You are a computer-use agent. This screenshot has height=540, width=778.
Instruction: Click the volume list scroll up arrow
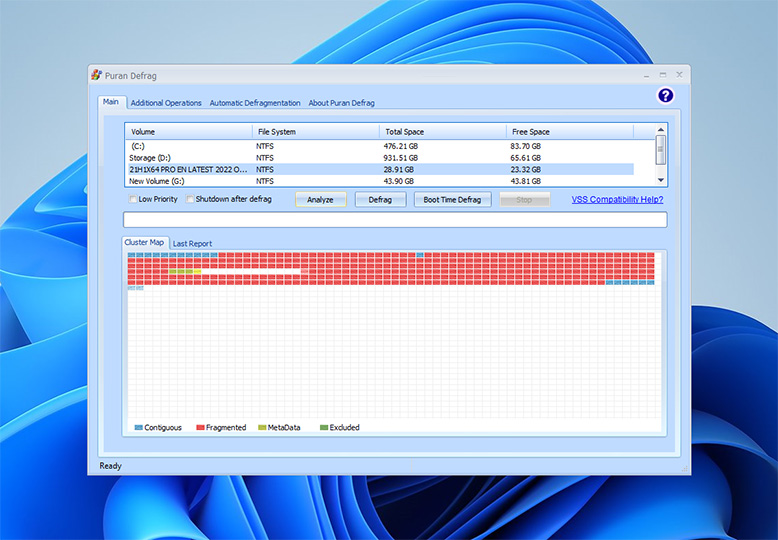(x=660, y=130)
